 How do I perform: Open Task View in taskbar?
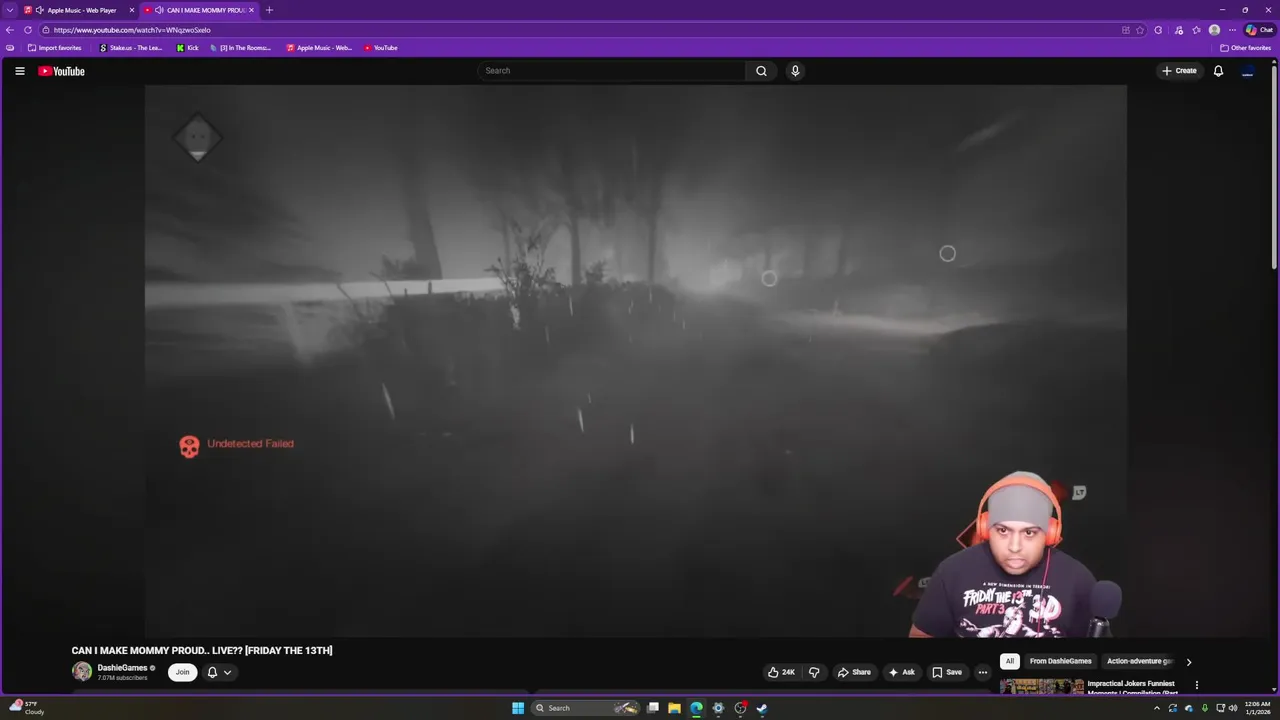(653, 708)
